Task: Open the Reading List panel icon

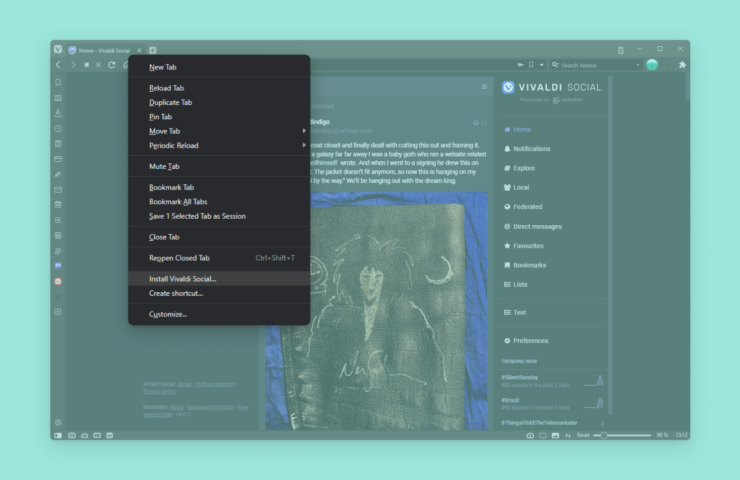Action: tap(58, 98)
